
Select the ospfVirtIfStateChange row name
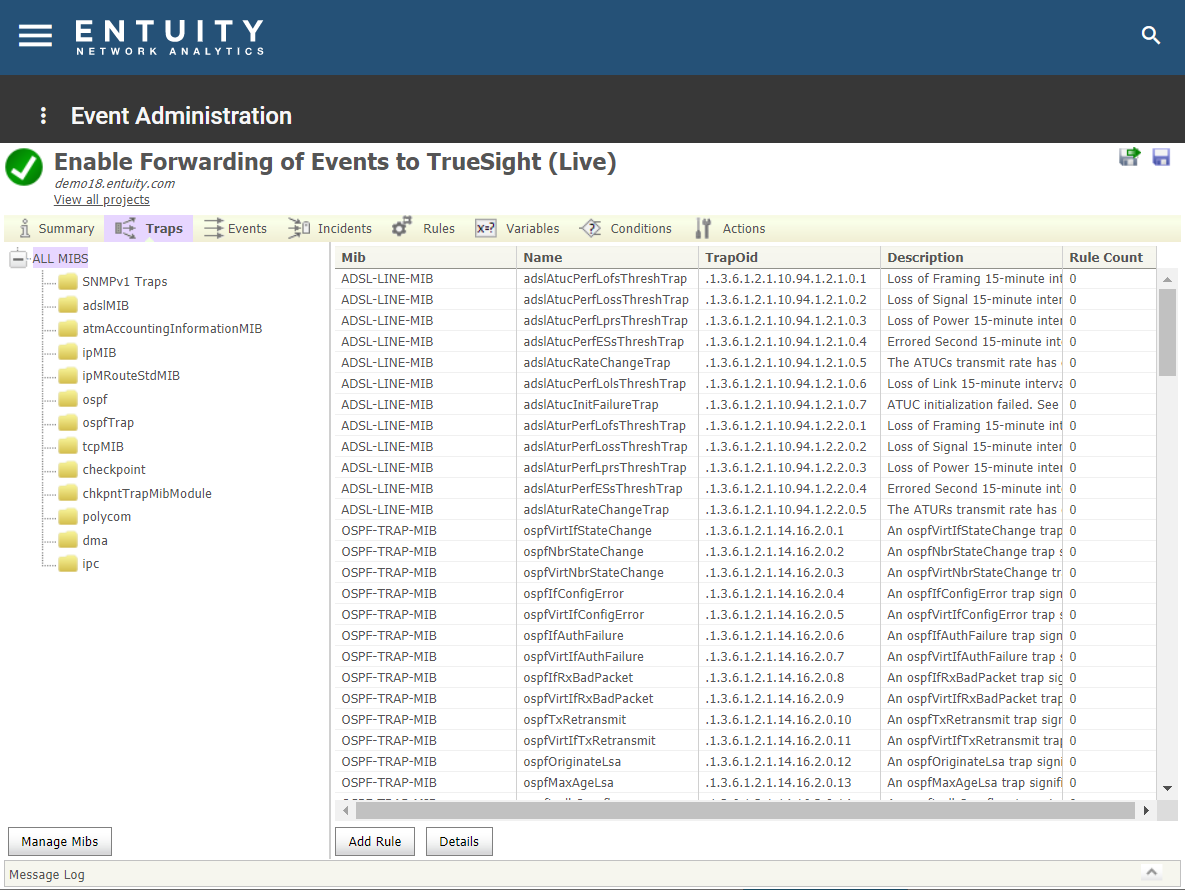(587, 531)
